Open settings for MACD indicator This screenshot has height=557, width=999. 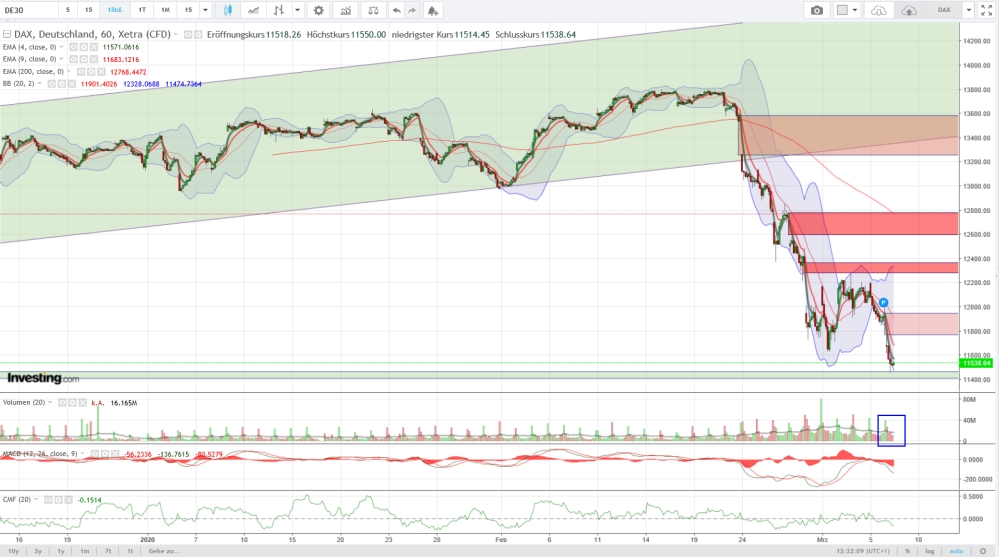pos(104,454)
